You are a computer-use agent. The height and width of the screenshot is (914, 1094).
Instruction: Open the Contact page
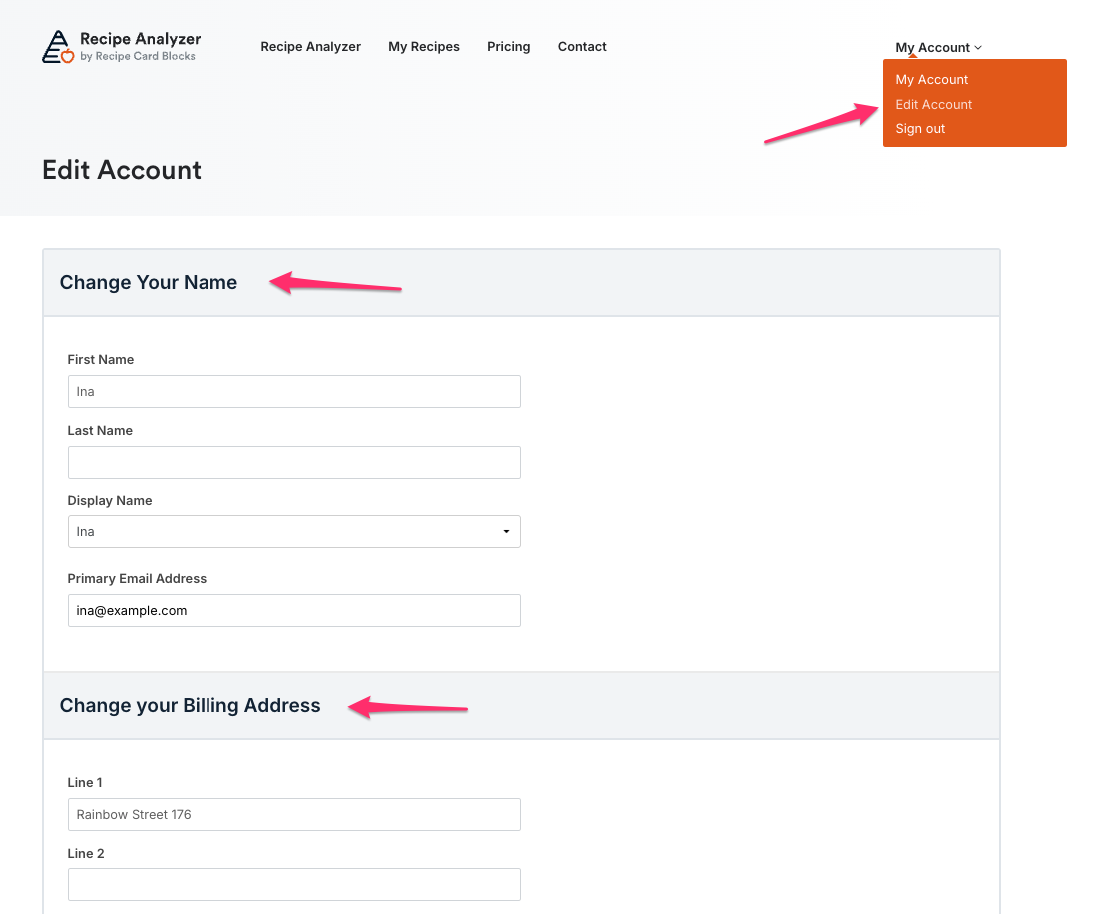(582, 47)
